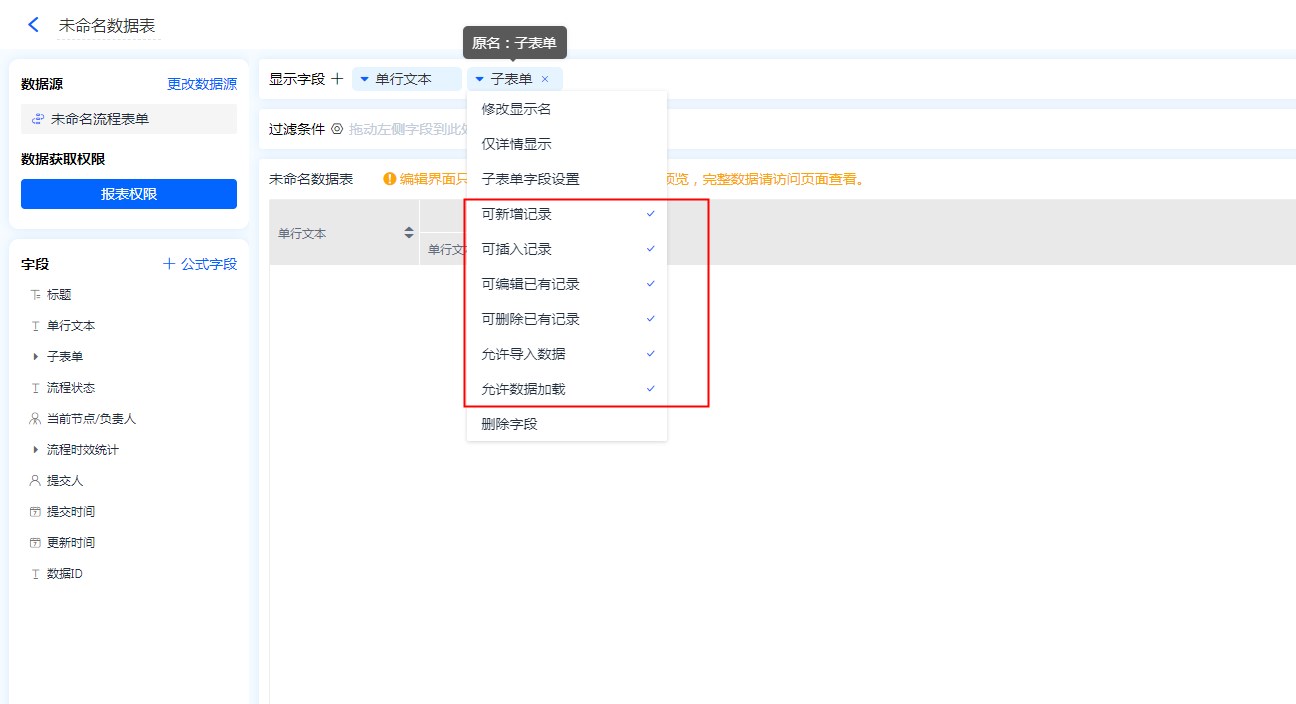Image resolution: width=1296 pixels, height=704 pixels.
Task: Click the back arrow icon
Action: (34, 25)
